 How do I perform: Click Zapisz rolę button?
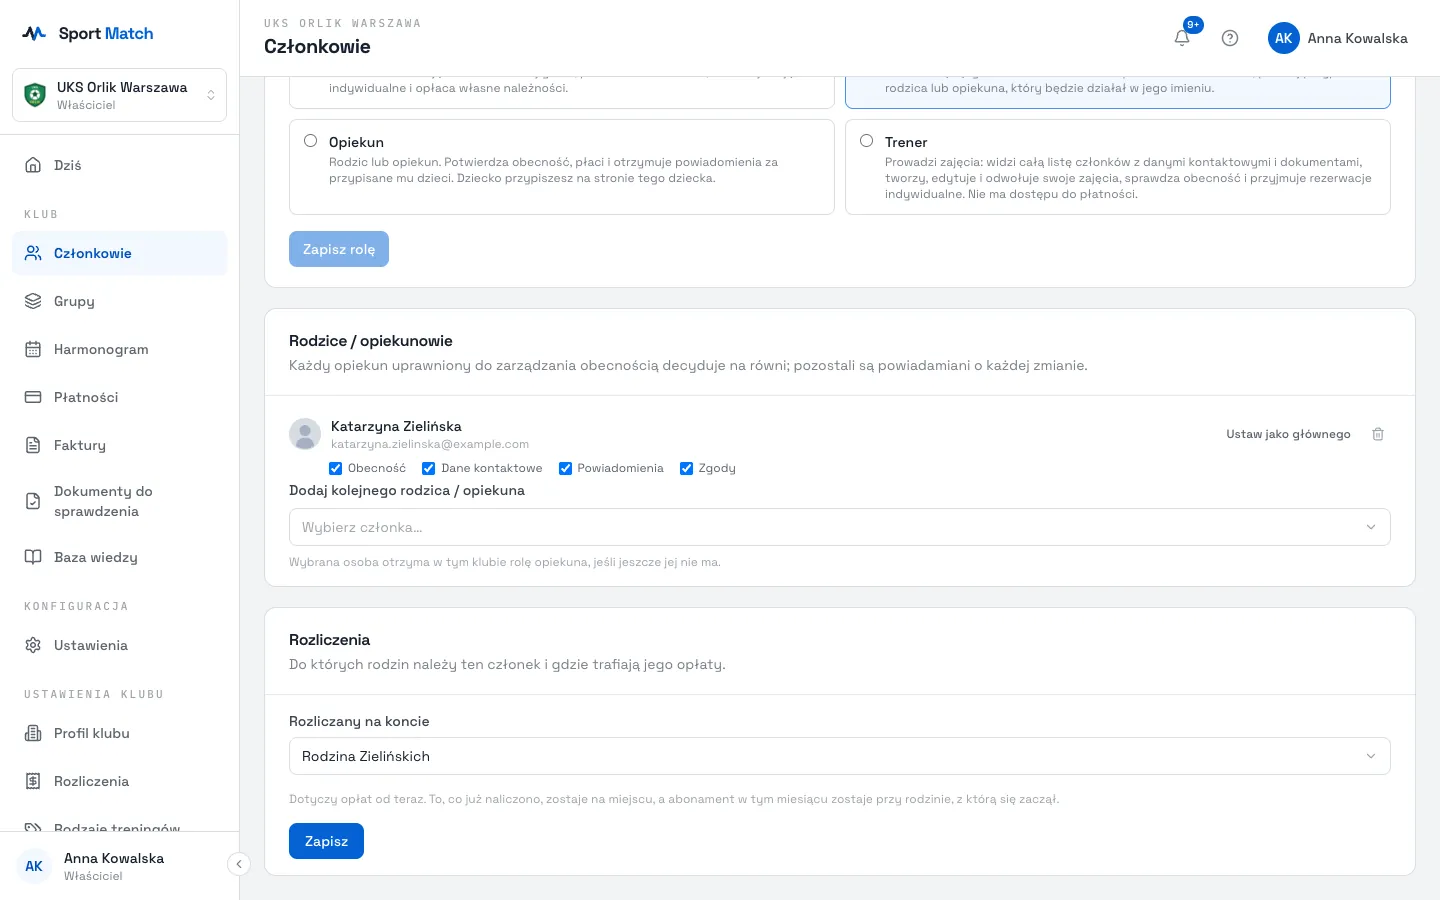(339, 249)
